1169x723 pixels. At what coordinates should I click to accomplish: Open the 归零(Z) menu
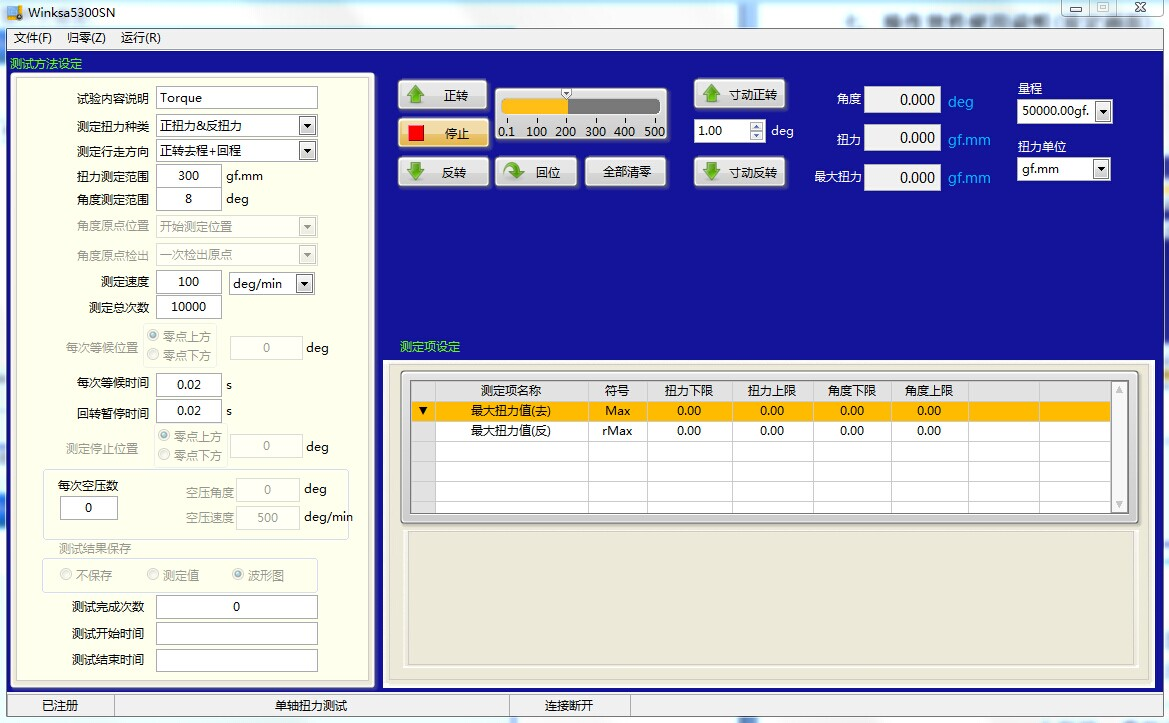click(86, 38)
